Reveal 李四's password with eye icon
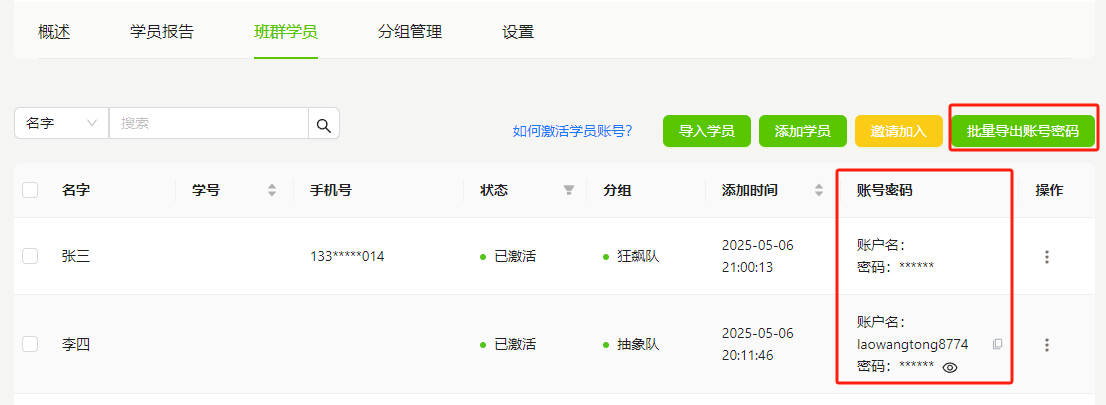Image resolution: width=1106 pixels, height=405 pixels. pos(950,367)
